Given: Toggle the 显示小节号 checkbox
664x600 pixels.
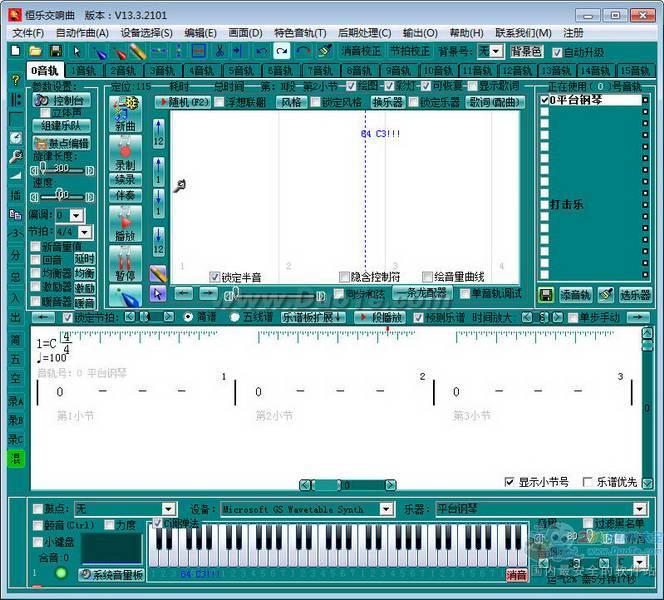Looking at the screenshot, I should click(509, 482).
